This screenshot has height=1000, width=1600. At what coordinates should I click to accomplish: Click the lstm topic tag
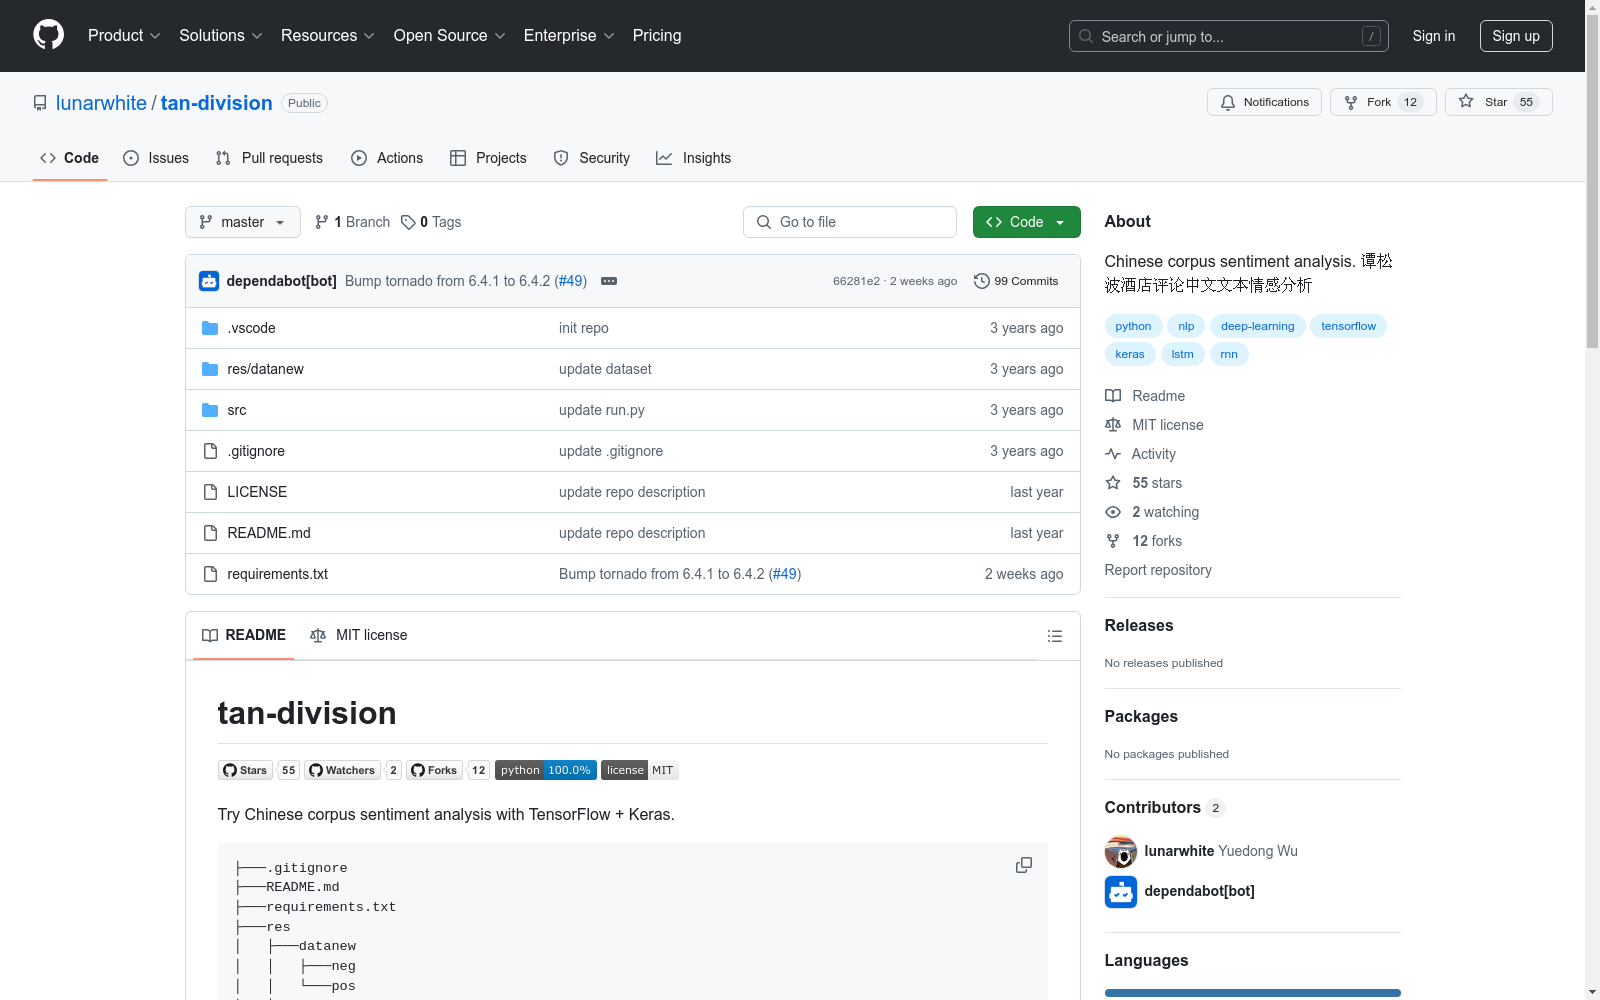click(x=1182, y=354)
